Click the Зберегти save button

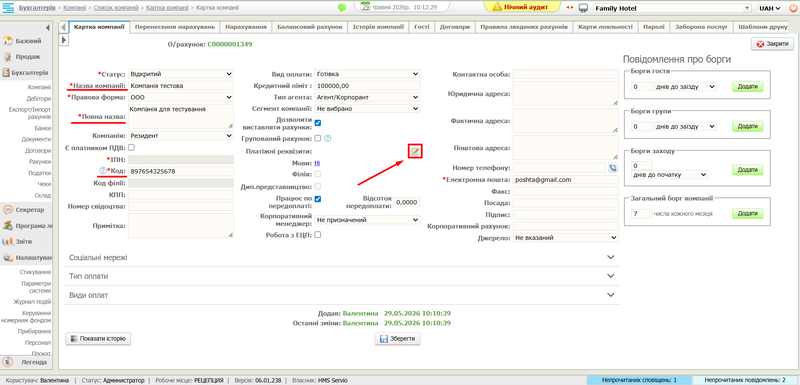pyautogui.click(x=398, y=339)
